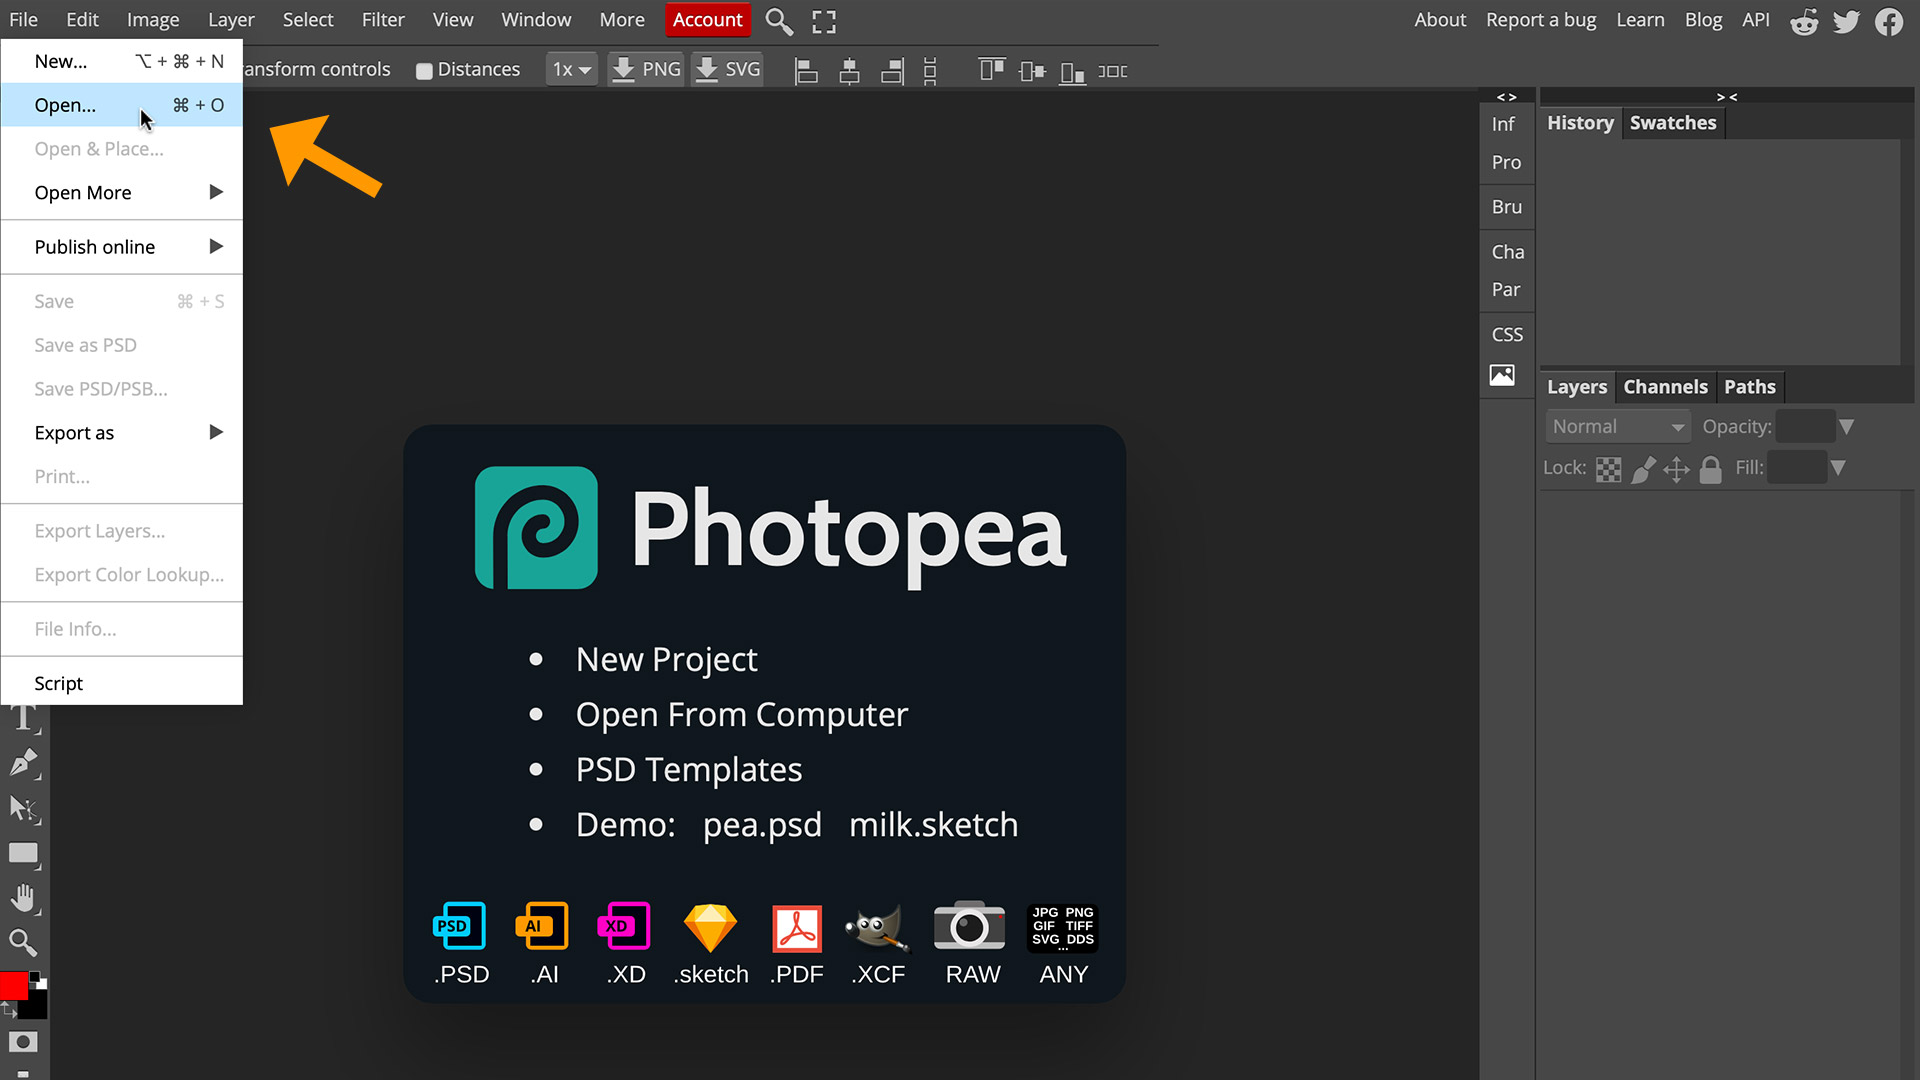Open the Opacity slider arrow
Screen dimensions: 1920x1080
coord(1847,427)
